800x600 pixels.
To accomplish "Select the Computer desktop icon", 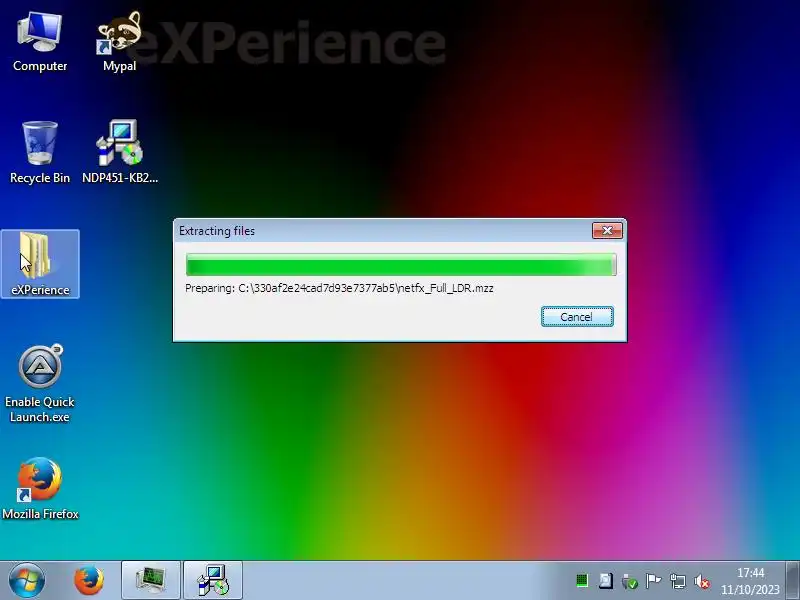I will point(40,43).
